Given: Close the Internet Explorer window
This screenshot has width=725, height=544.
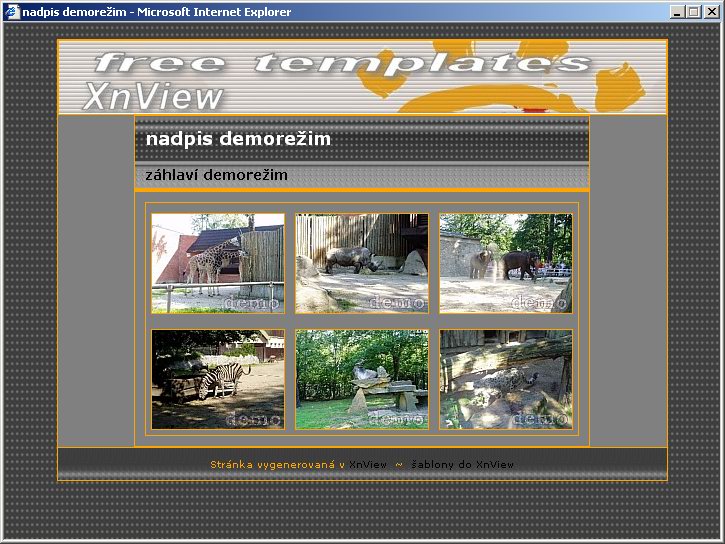Looking at the screenshot, I should 712,12.
